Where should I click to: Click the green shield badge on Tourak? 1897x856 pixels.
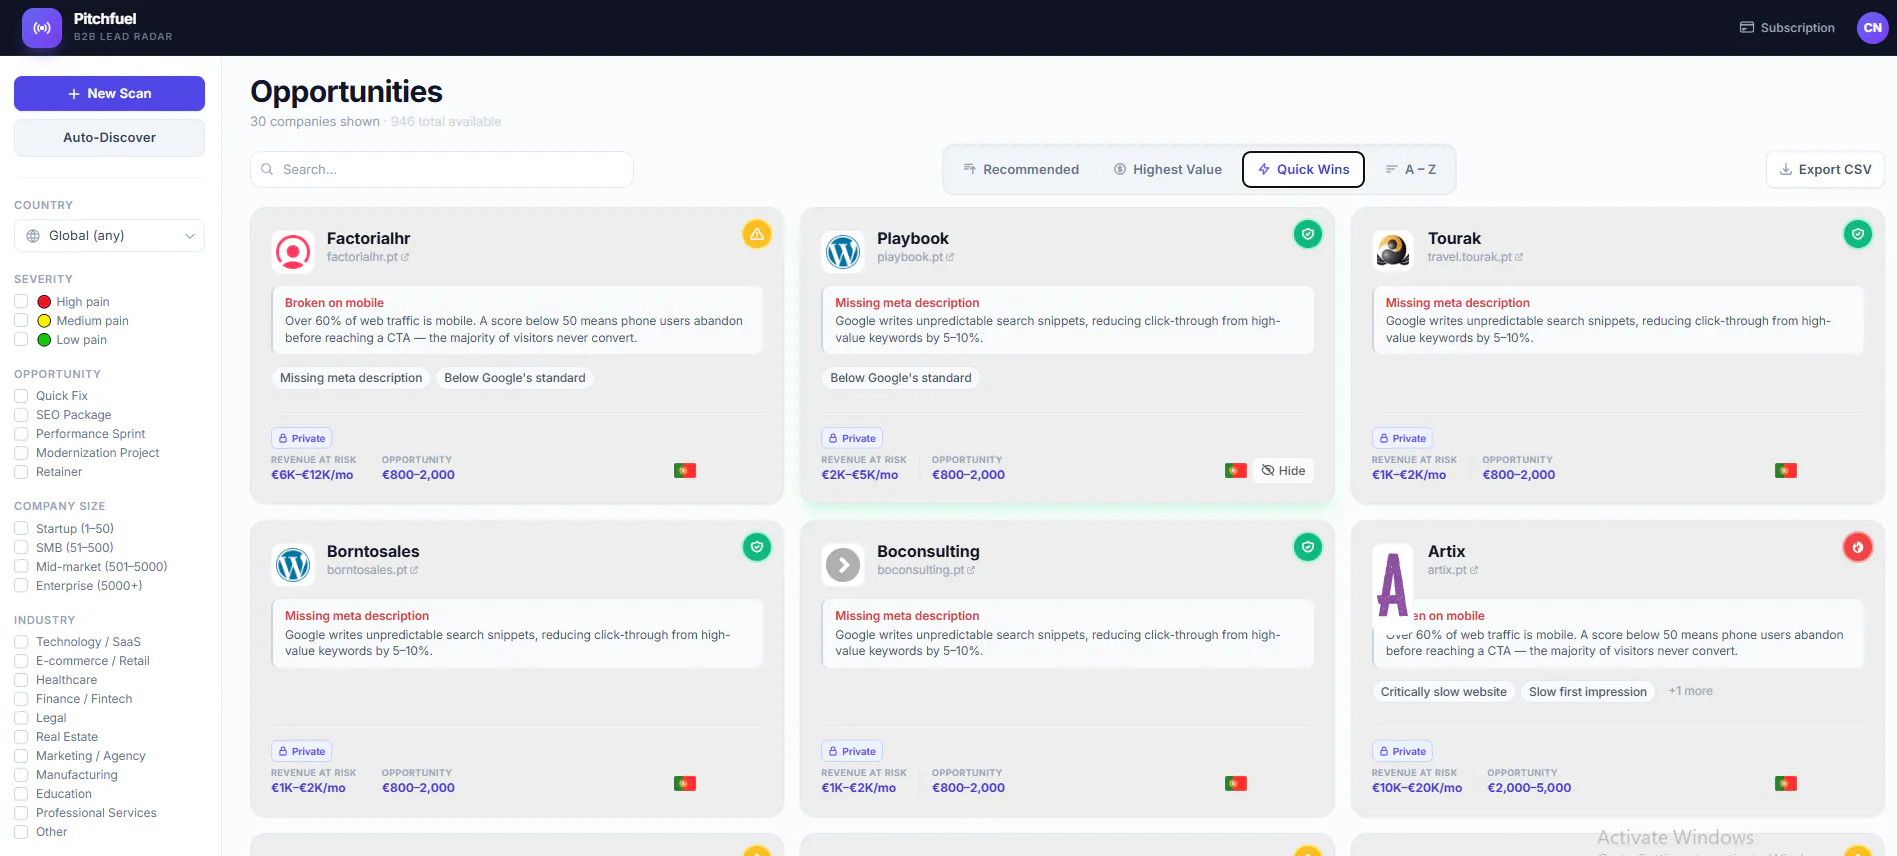coord(1857,234)
